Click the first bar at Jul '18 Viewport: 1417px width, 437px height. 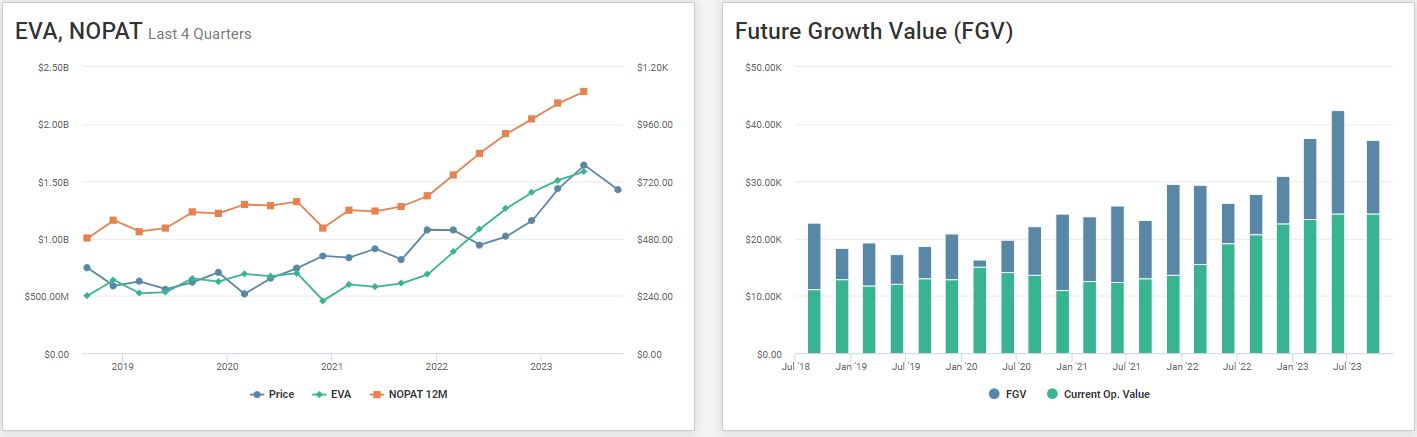point(814,288)
